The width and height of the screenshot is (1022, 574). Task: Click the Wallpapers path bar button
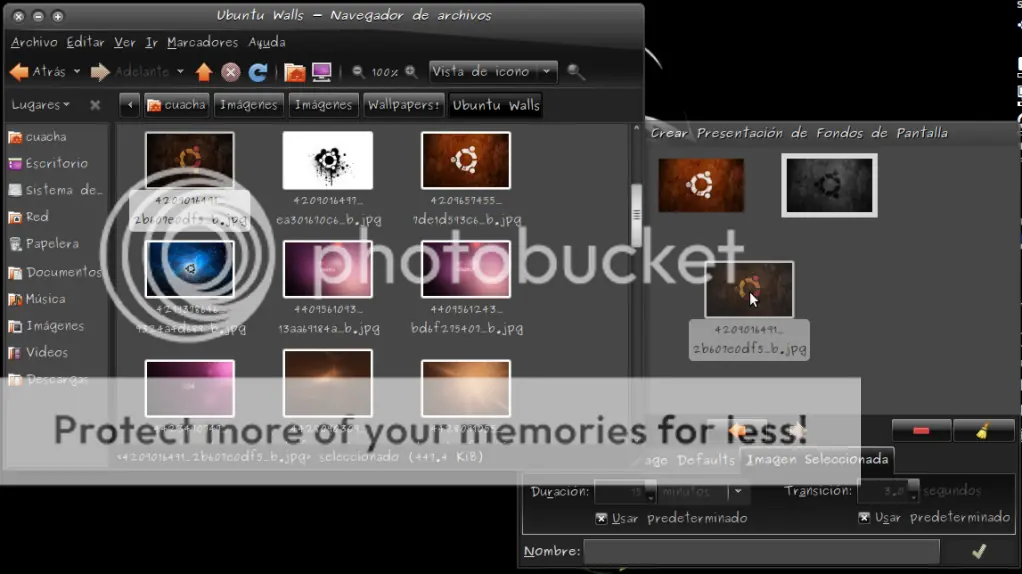(403, 105)
